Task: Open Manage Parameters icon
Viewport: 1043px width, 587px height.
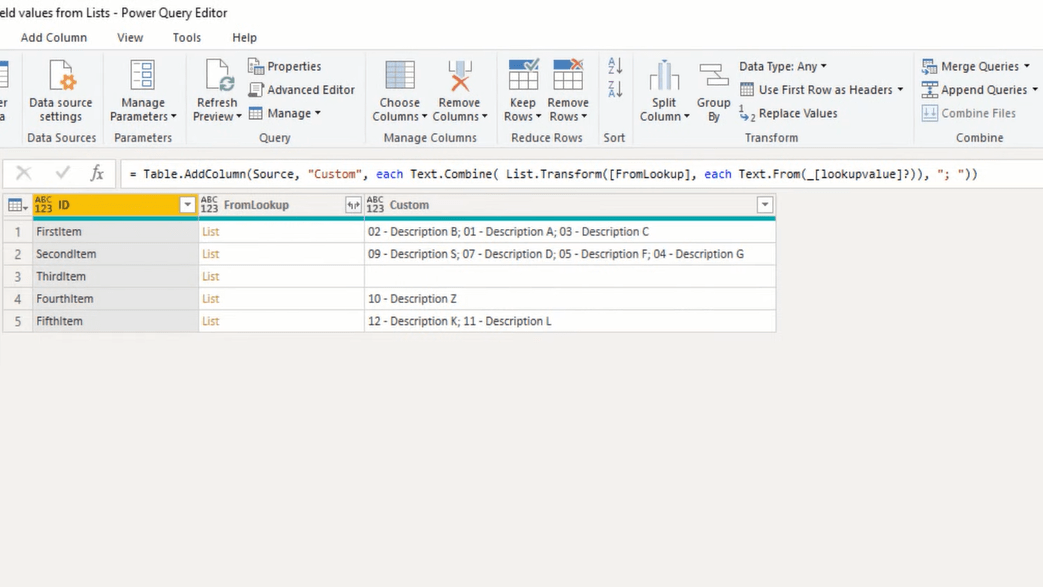Action: (x=142, y=75)
